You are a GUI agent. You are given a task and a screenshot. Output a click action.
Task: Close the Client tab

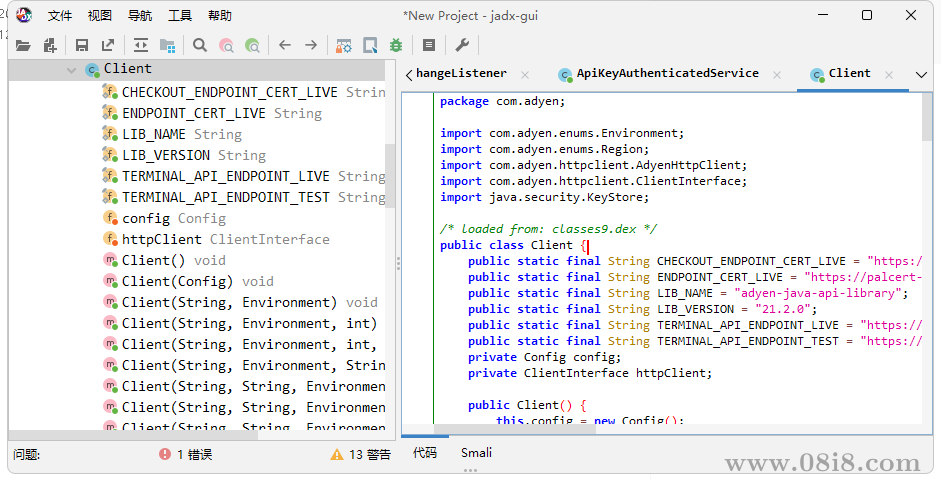pos(889,75)
